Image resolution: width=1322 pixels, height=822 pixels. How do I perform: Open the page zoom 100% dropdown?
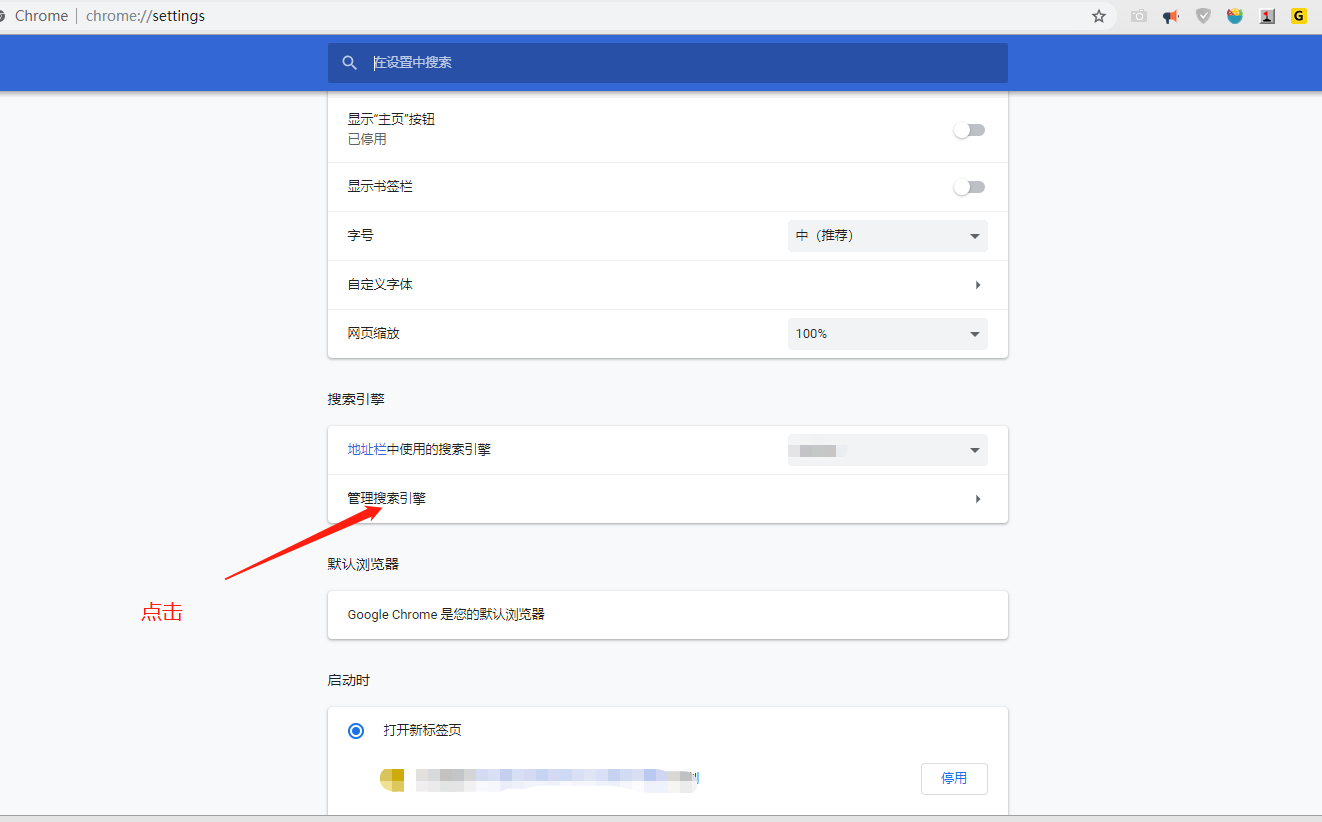[x=888, y=334]
